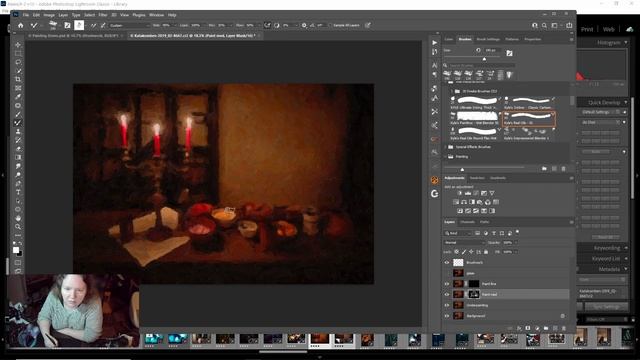The width and height of the screenshot is (640, 360).
Task: Select the Paint med layer mask thumbnail
Action: pyautogui.click(x=473, y=294)
